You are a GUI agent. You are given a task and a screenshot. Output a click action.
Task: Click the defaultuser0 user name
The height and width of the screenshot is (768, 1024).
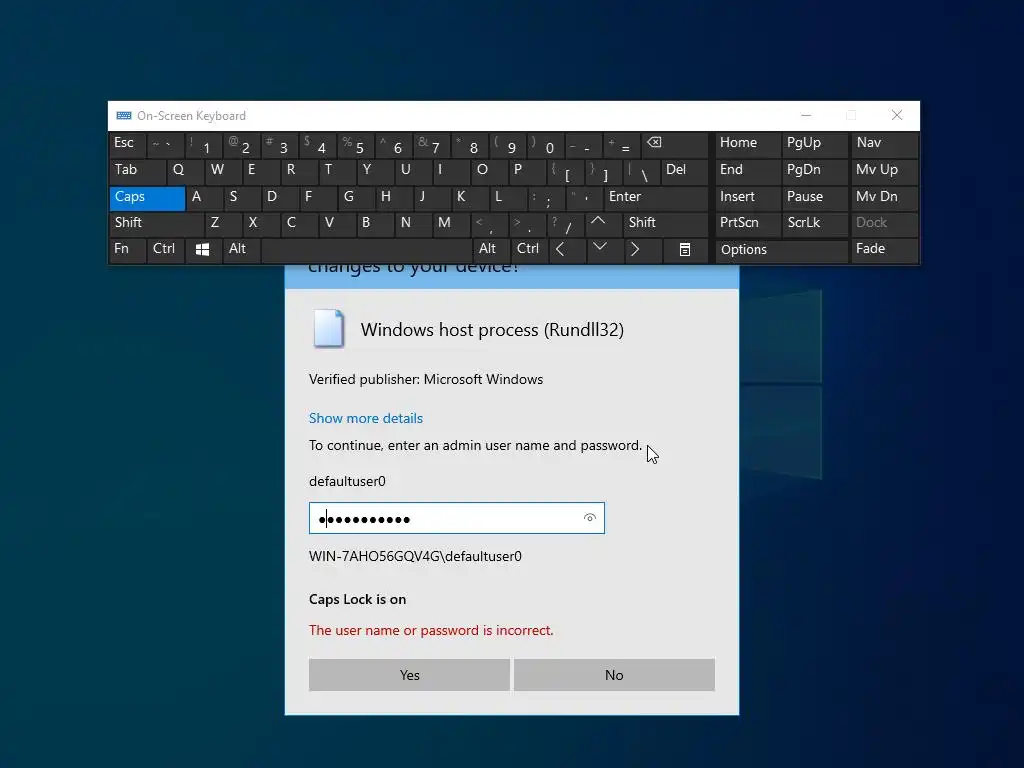(347, 481)
